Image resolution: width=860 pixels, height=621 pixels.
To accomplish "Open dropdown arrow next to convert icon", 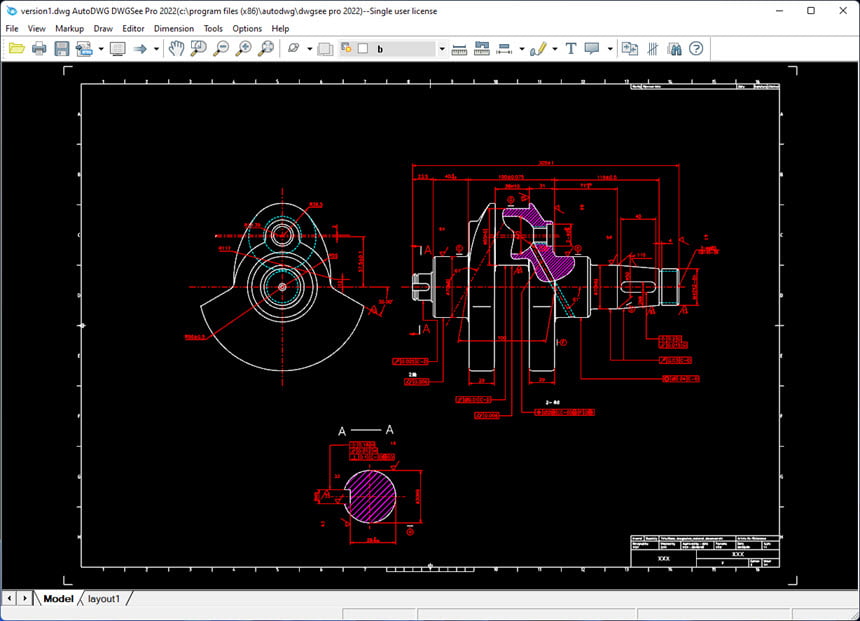I will click(101, 49).
